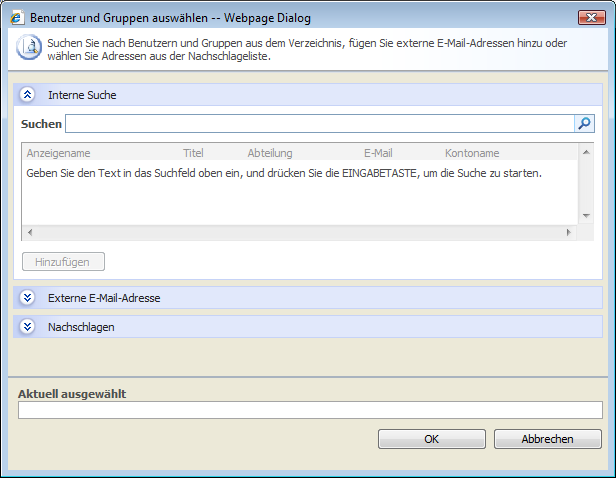The width and height of the screenshot is (616, 478).
Task: Select the Titel column header
Action: point(193,153)
